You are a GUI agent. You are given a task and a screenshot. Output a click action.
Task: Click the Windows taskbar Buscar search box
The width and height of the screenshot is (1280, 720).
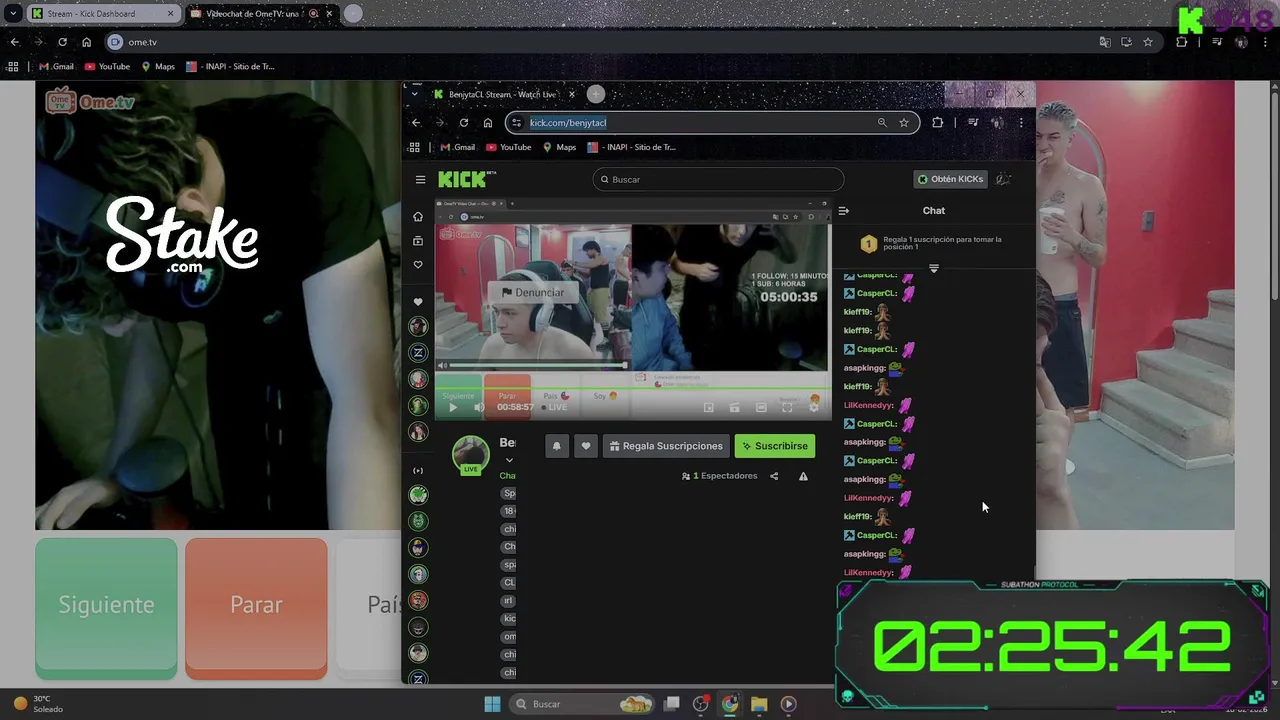pyautogui.click(x=583, y=704)
